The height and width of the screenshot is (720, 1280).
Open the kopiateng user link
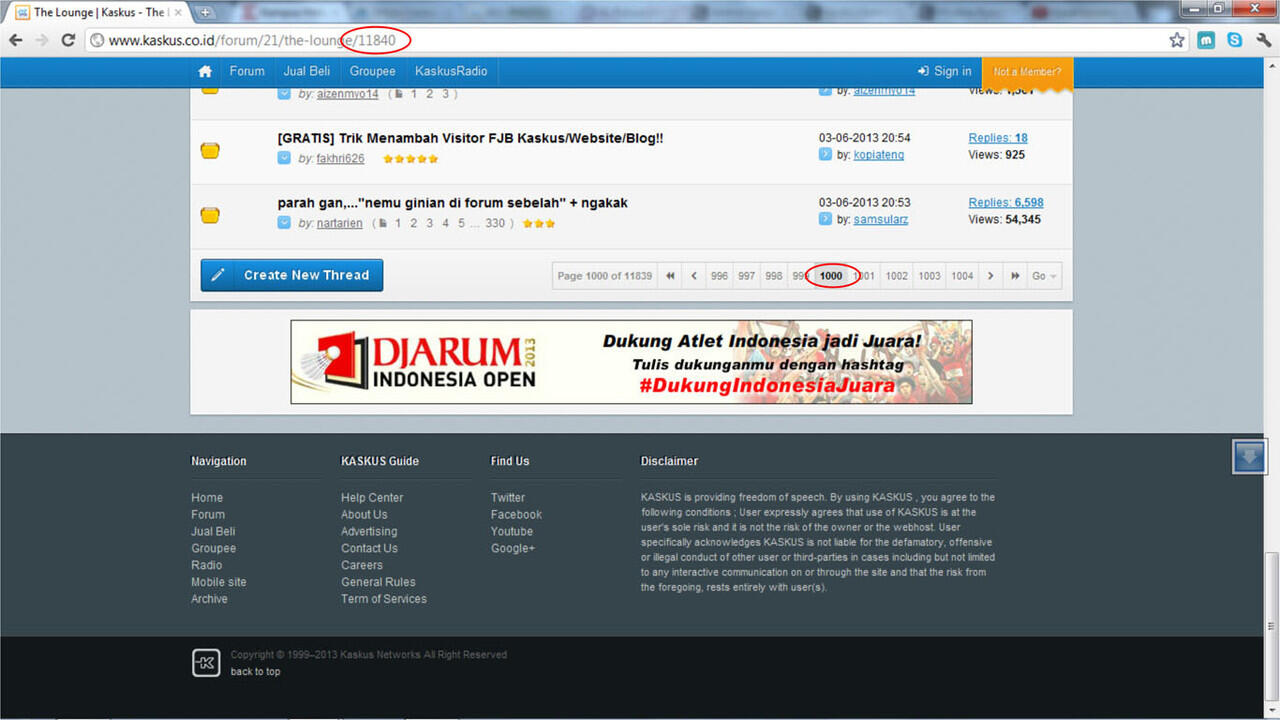[879, 155]
